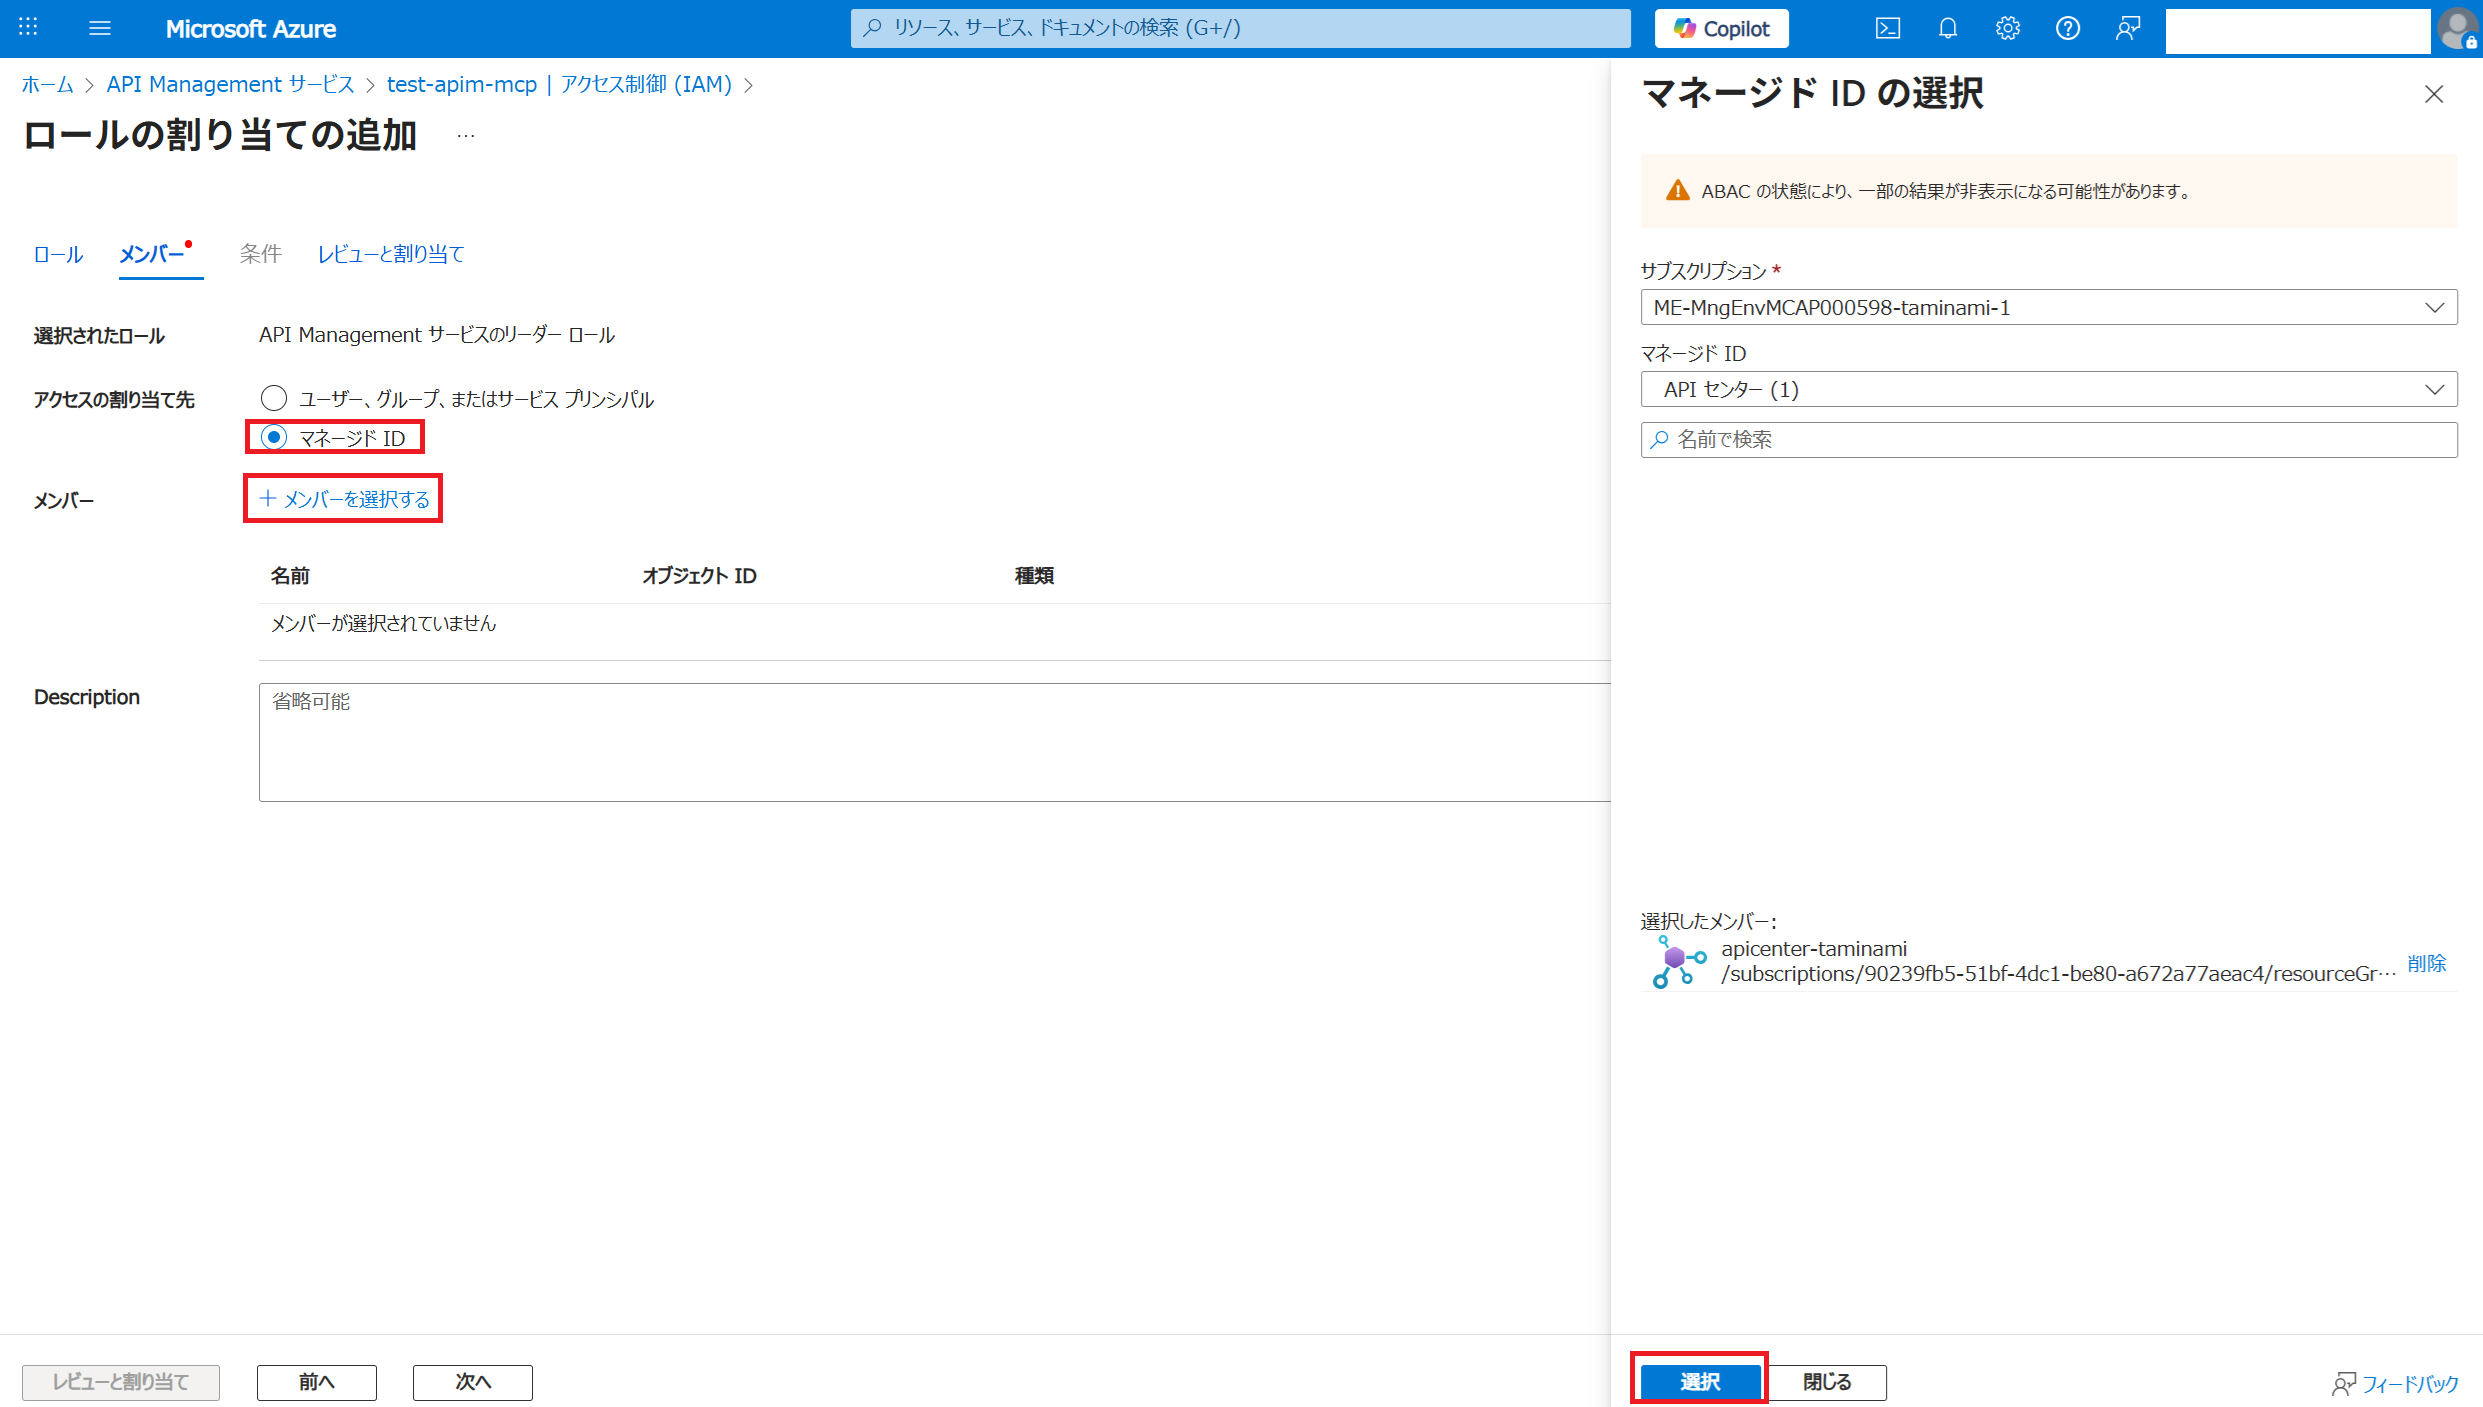Open the more options ellipsis beside the title
Viewport: 2483px width, 1407px height.
[x=466, y=135]
